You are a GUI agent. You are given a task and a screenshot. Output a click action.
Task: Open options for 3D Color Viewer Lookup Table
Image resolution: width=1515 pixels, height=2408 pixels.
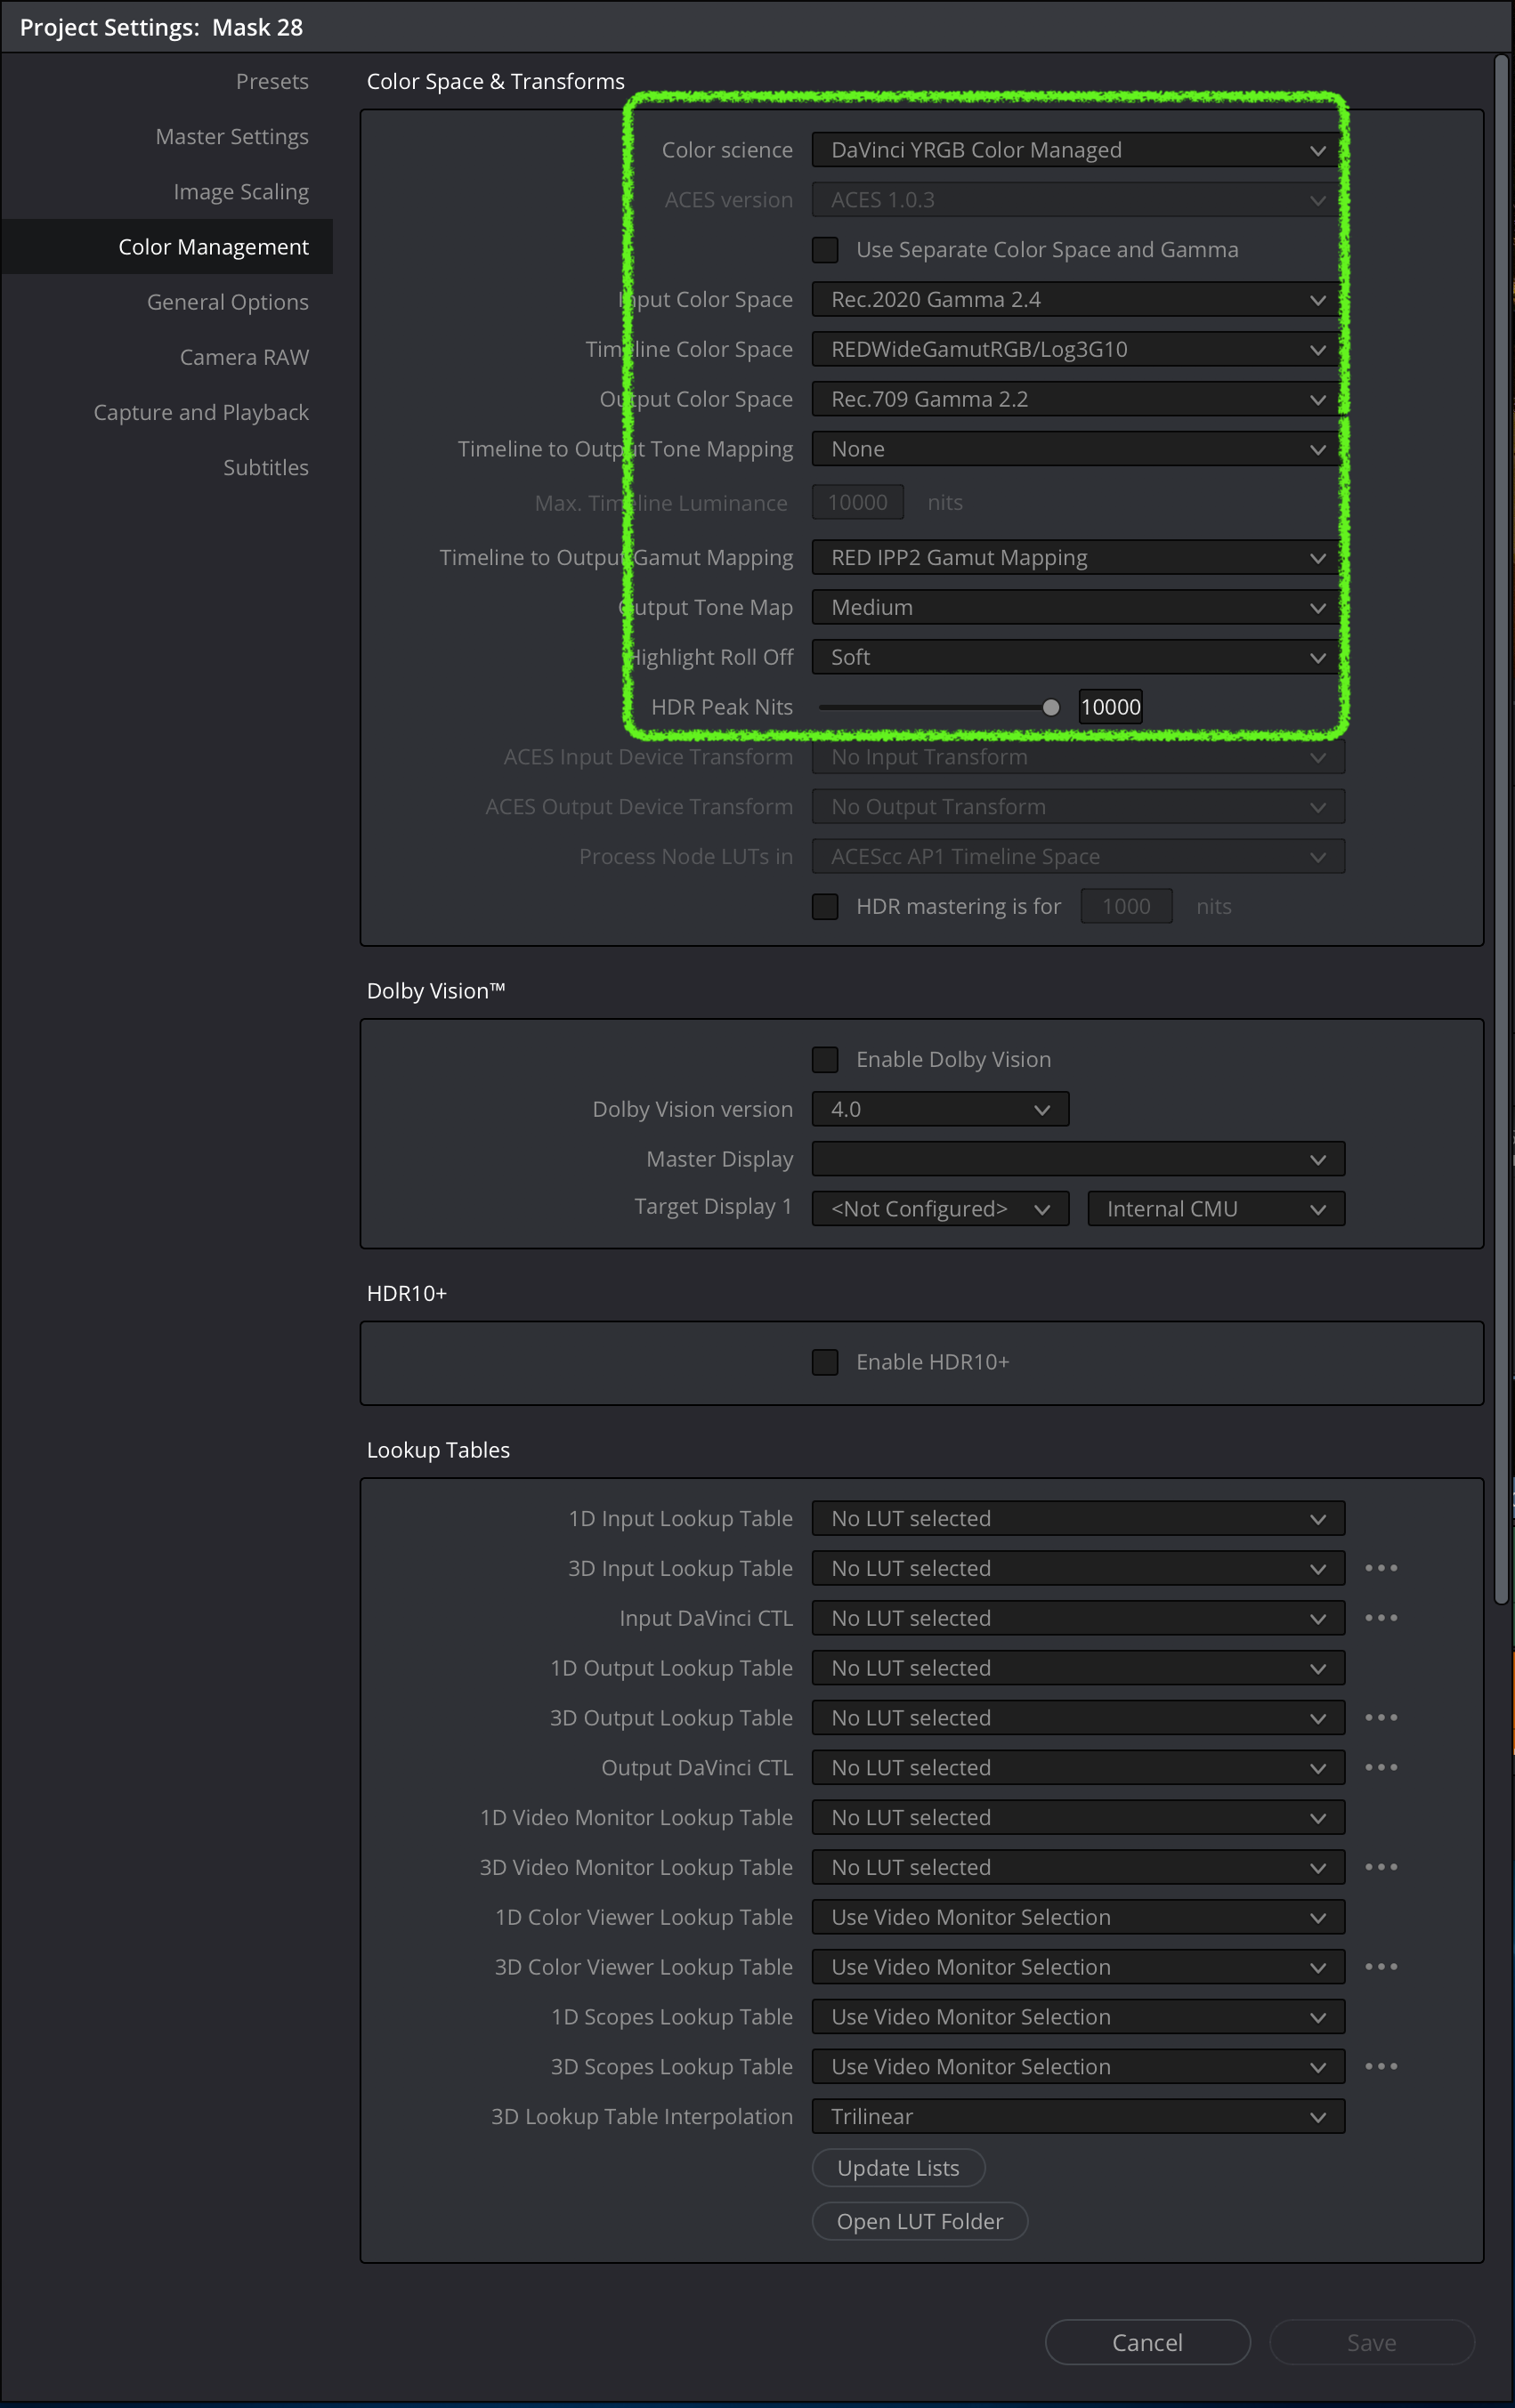coord(1381,1966)
